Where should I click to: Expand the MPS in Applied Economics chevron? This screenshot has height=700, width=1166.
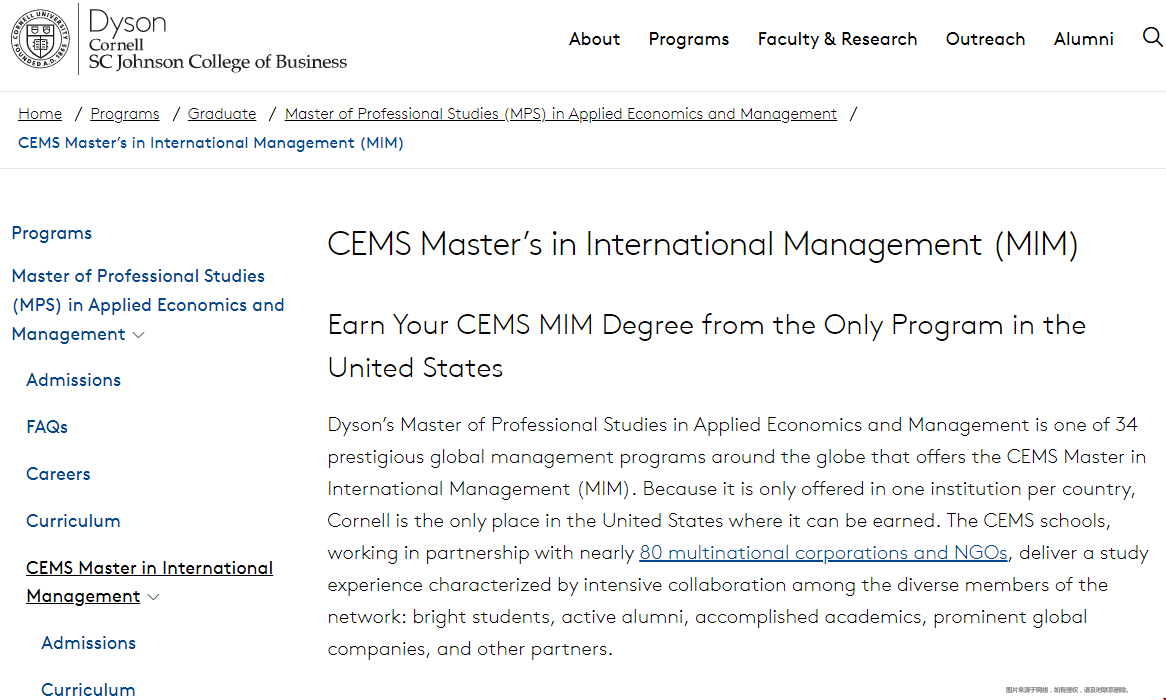pos(138,335)
